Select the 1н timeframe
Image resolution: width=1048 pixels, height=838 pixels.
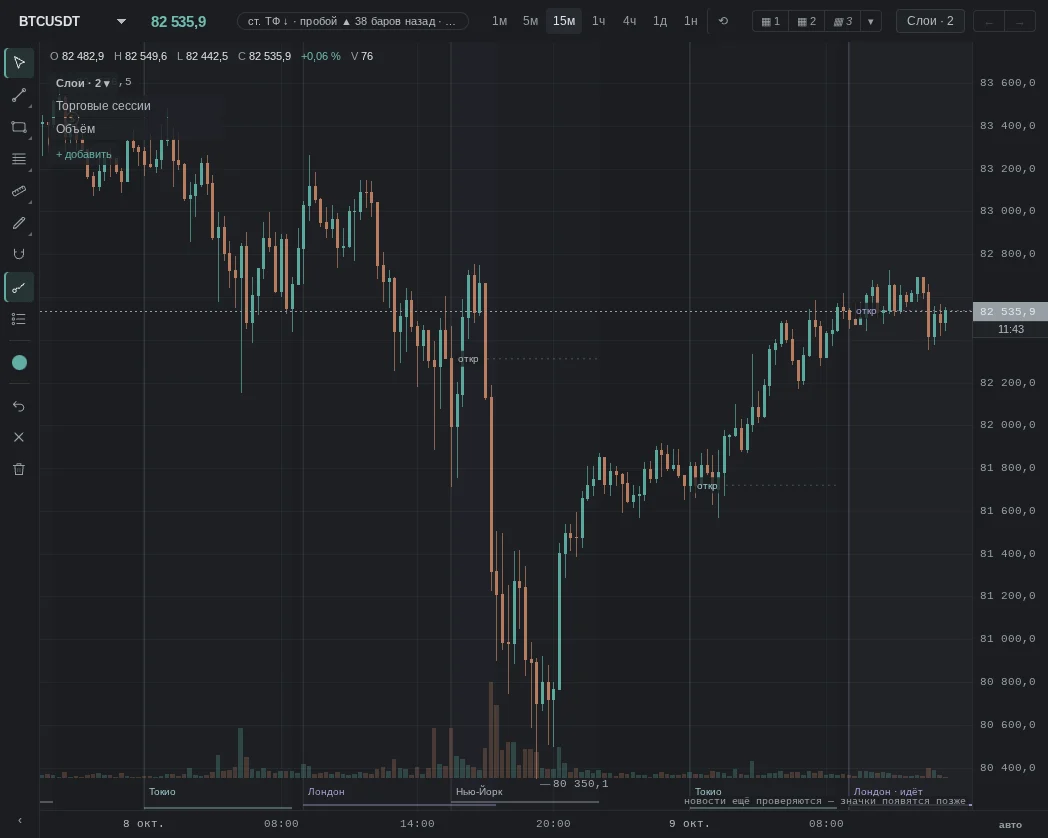tap(691, 21)
